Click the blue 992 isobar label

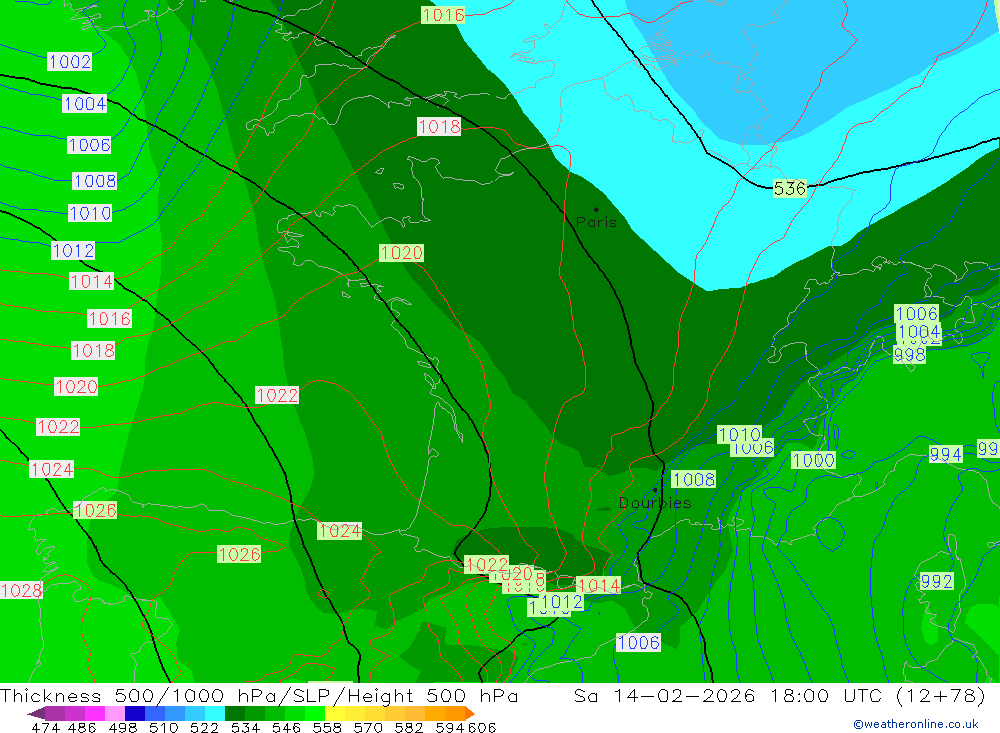click(x=936, y=581)
